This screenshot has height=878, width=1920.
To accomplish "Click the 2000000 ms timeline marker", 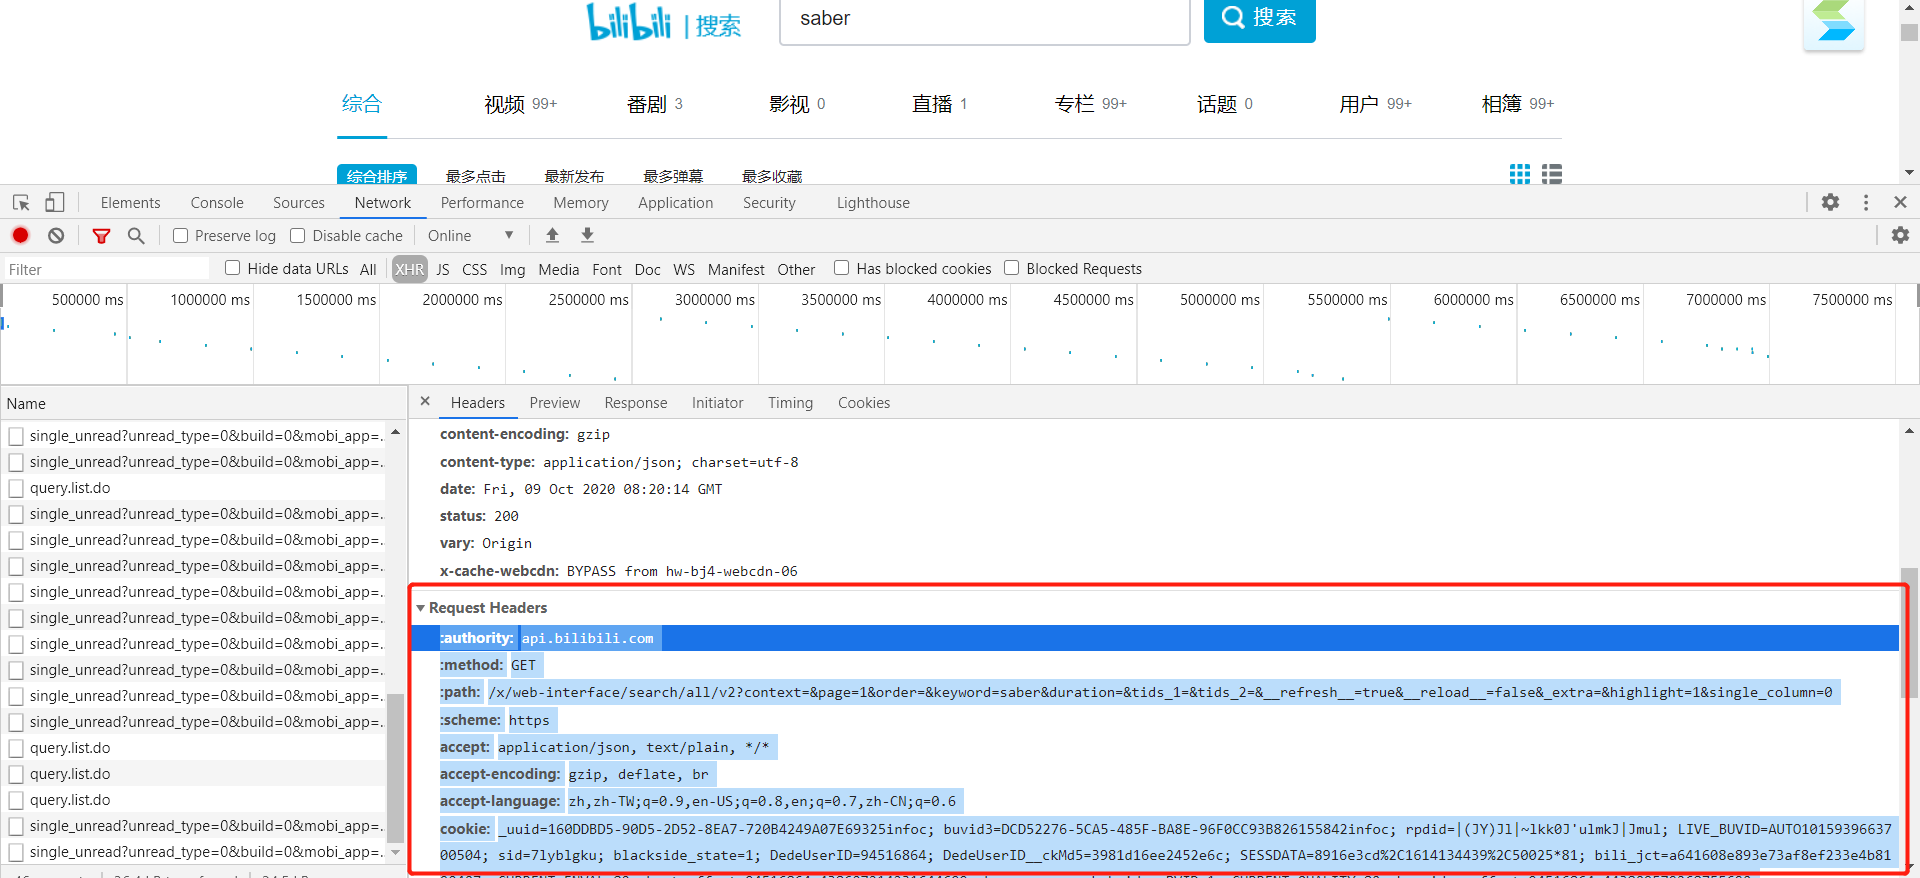I will 462,299.
